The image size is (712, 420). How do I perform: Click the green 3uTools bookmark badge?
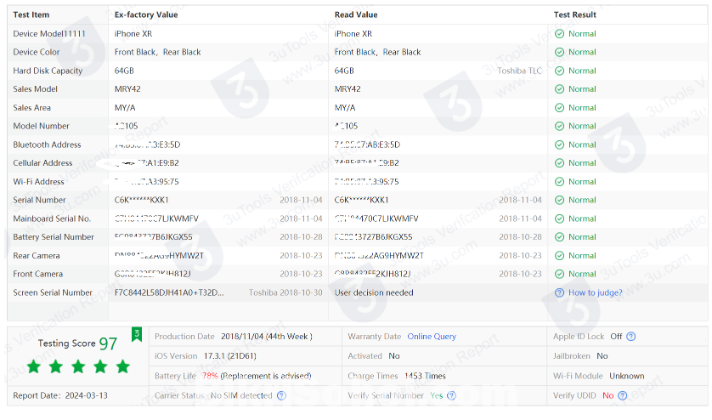tap(137, 334)
